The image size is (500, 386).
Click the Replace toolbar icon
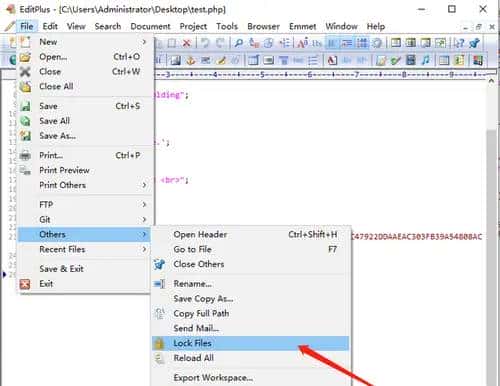tap(254, 43)
